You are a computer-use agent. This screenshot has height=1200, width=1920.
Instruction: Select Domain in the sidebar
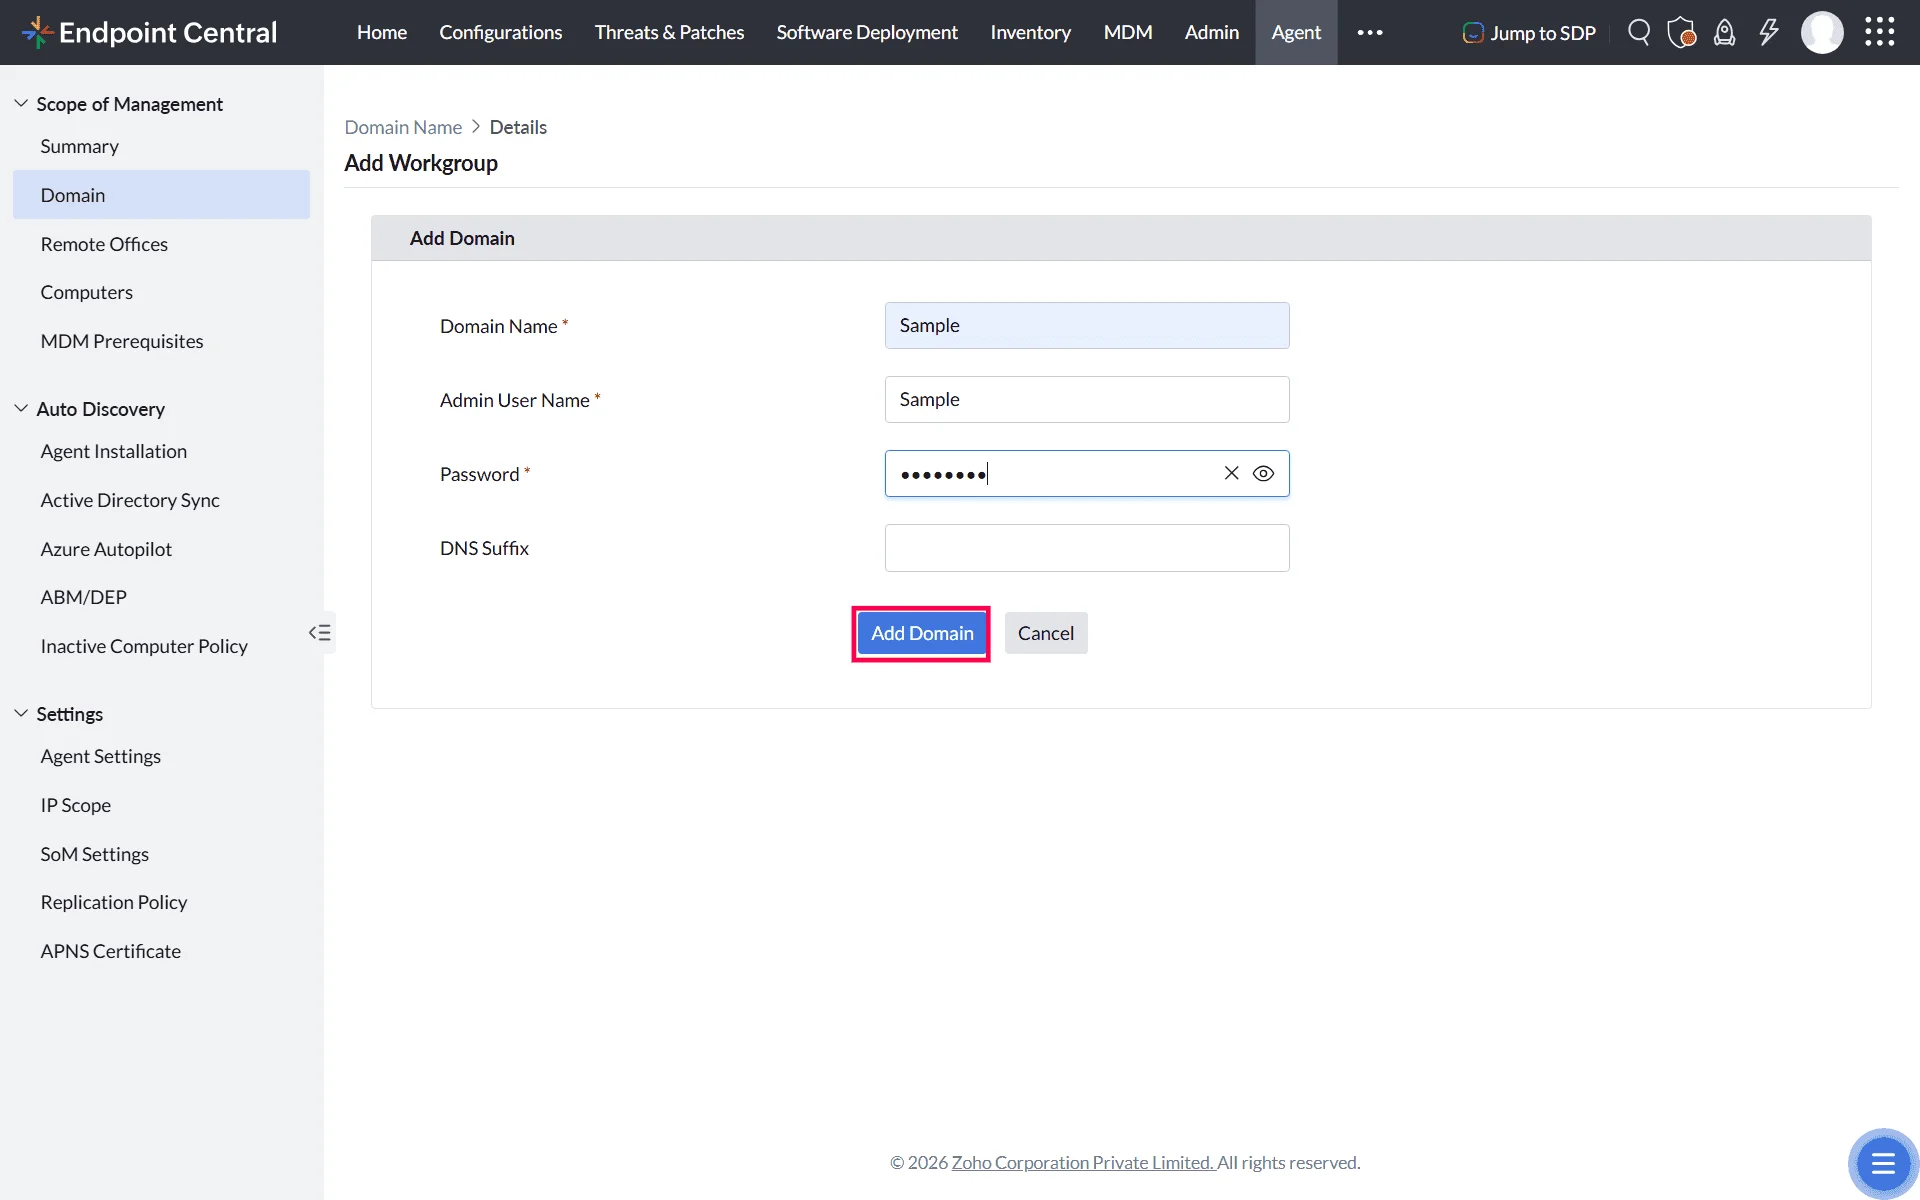(x=161, y=194)
